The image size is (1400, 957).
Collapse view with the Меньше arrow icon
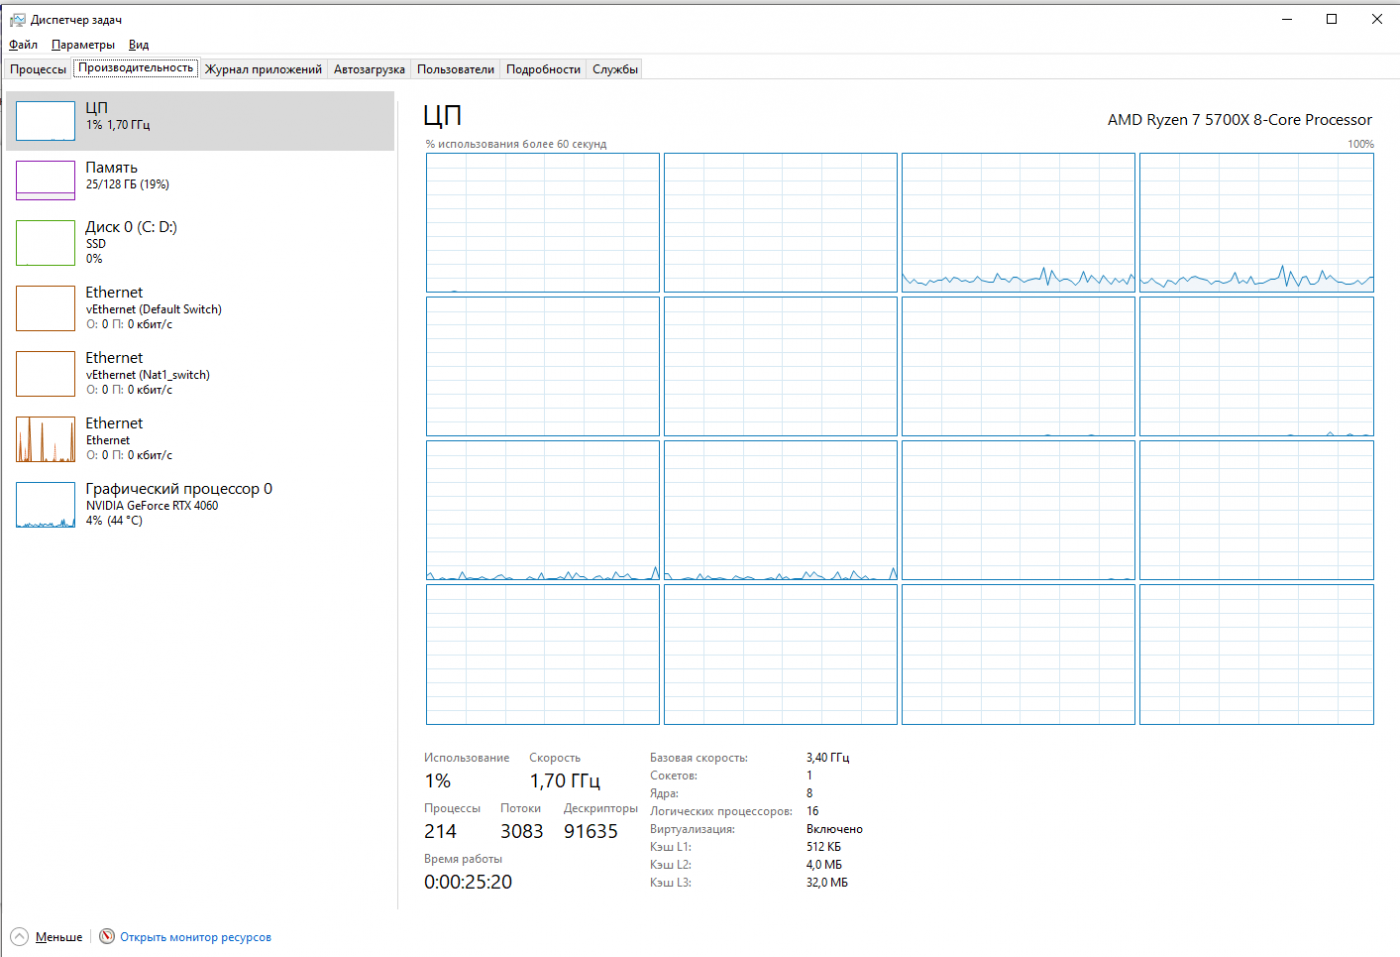tap(19, 937)
